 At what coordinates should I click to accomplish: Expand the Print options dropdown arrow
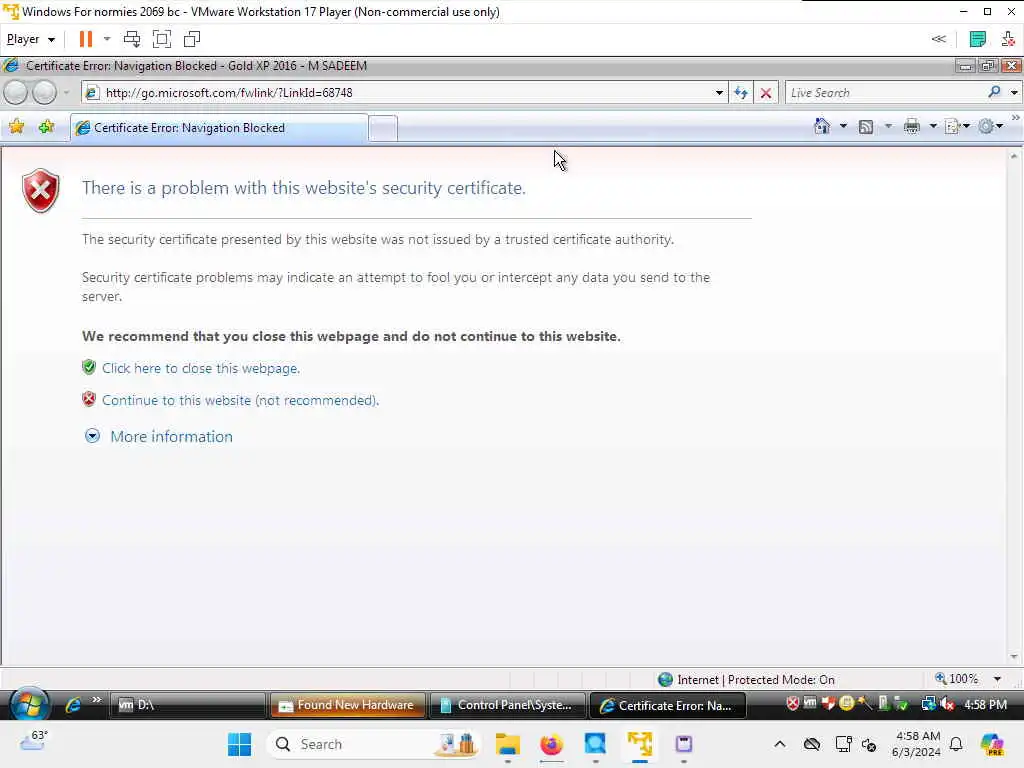click(x=933, y=127)
